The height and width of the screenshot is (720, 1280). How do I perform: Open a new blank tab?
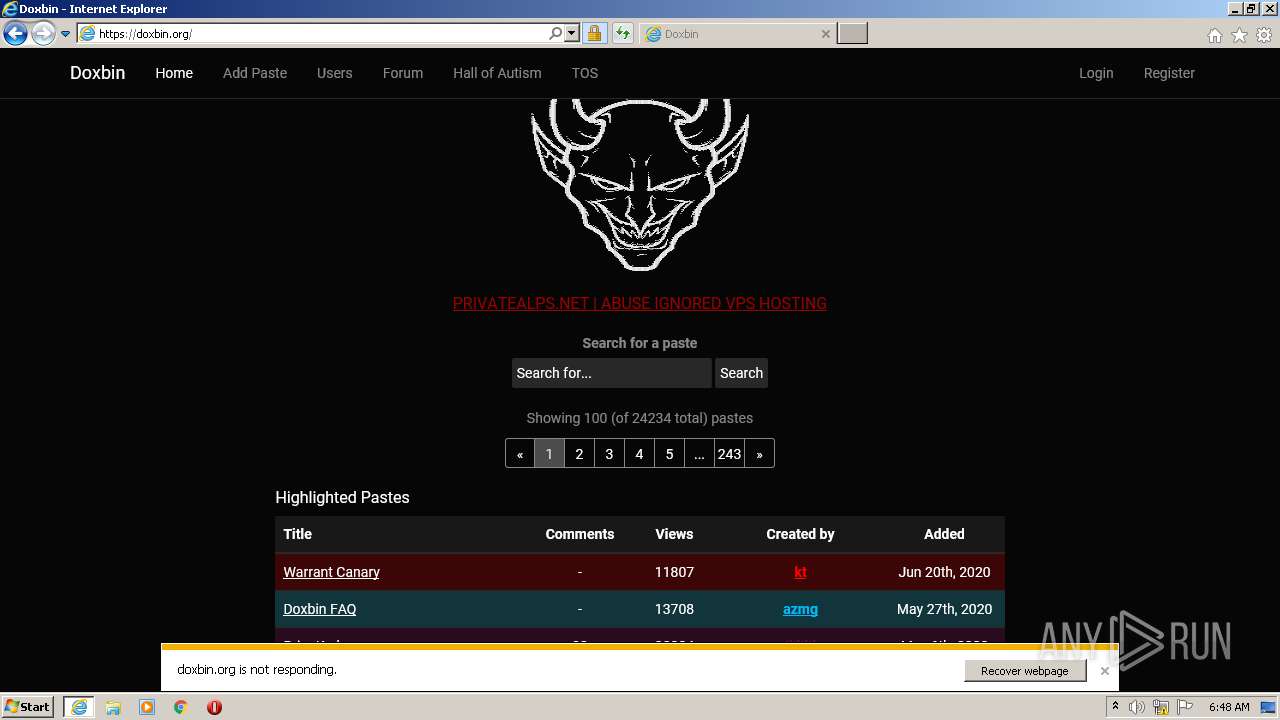[x=852, y=33]
